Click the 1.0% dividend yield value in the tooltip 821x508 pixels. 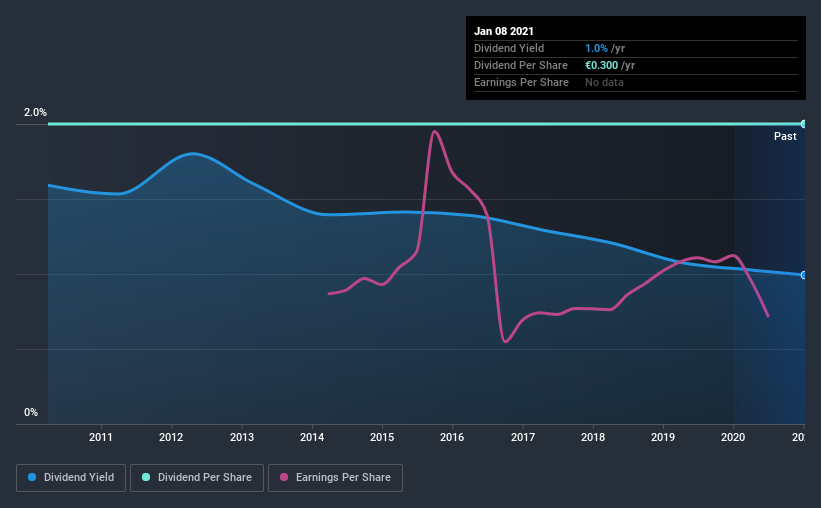pyautogui.click(x=596, y=48)
